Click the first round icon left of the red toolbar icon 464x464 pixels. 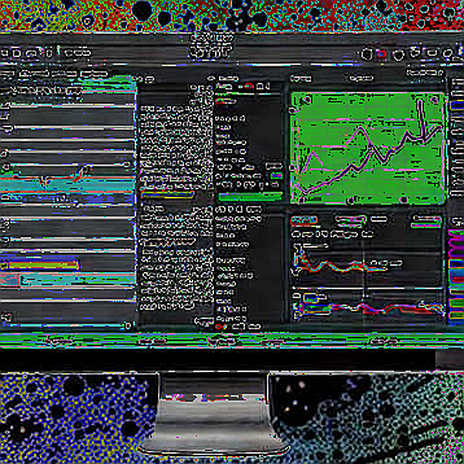click(367, 54)
